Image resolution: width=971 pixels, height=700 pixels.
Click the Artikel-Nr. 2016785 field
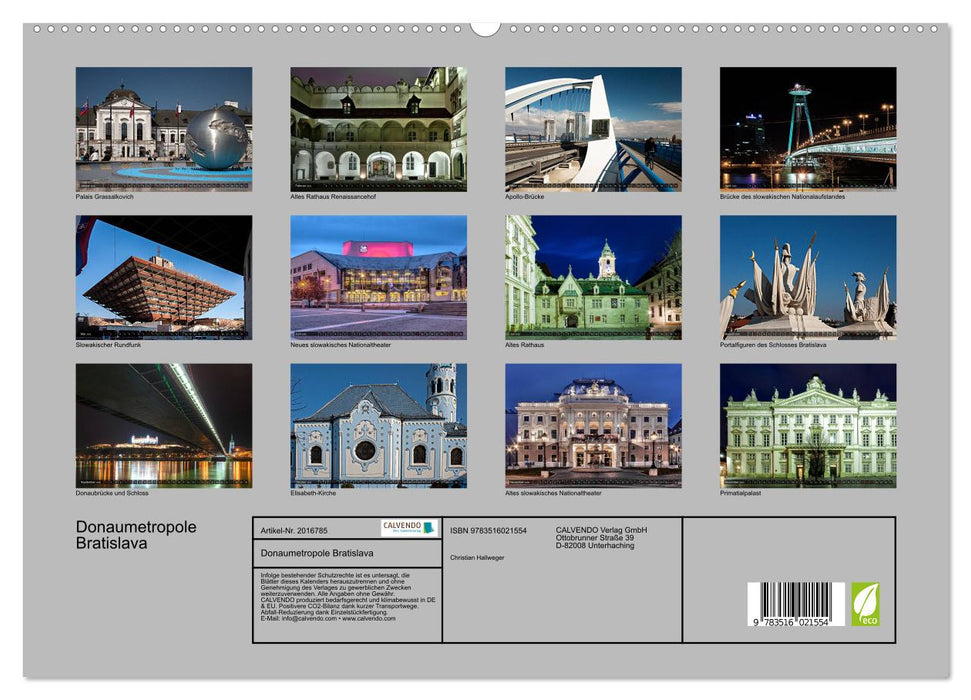[294, 531]
